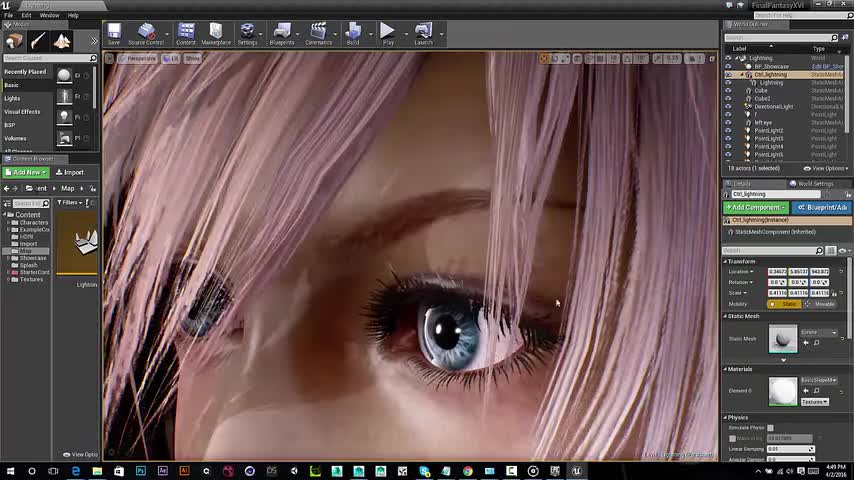Open Photoshop from the taskbar
The width and height of the screenshot is (854, 480).
point(141,471)
